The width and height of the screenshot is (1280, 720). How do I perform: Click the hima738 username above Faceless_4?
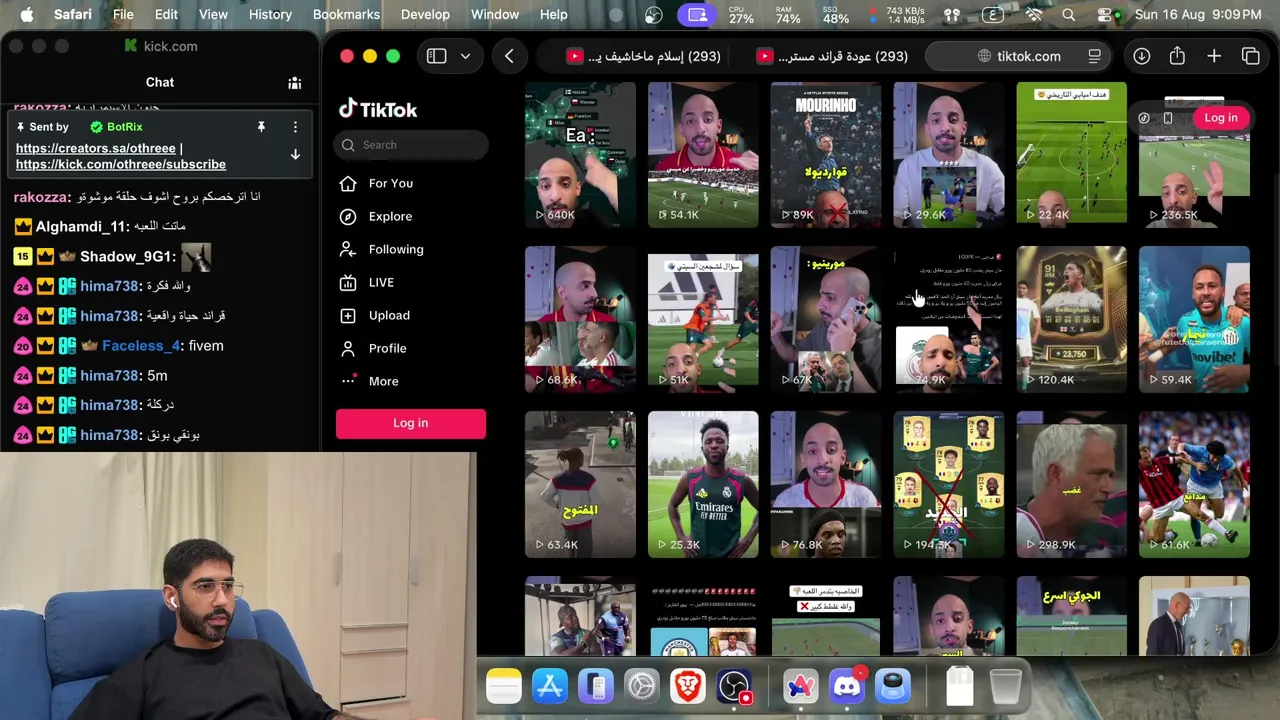click(x=109, y=316)
